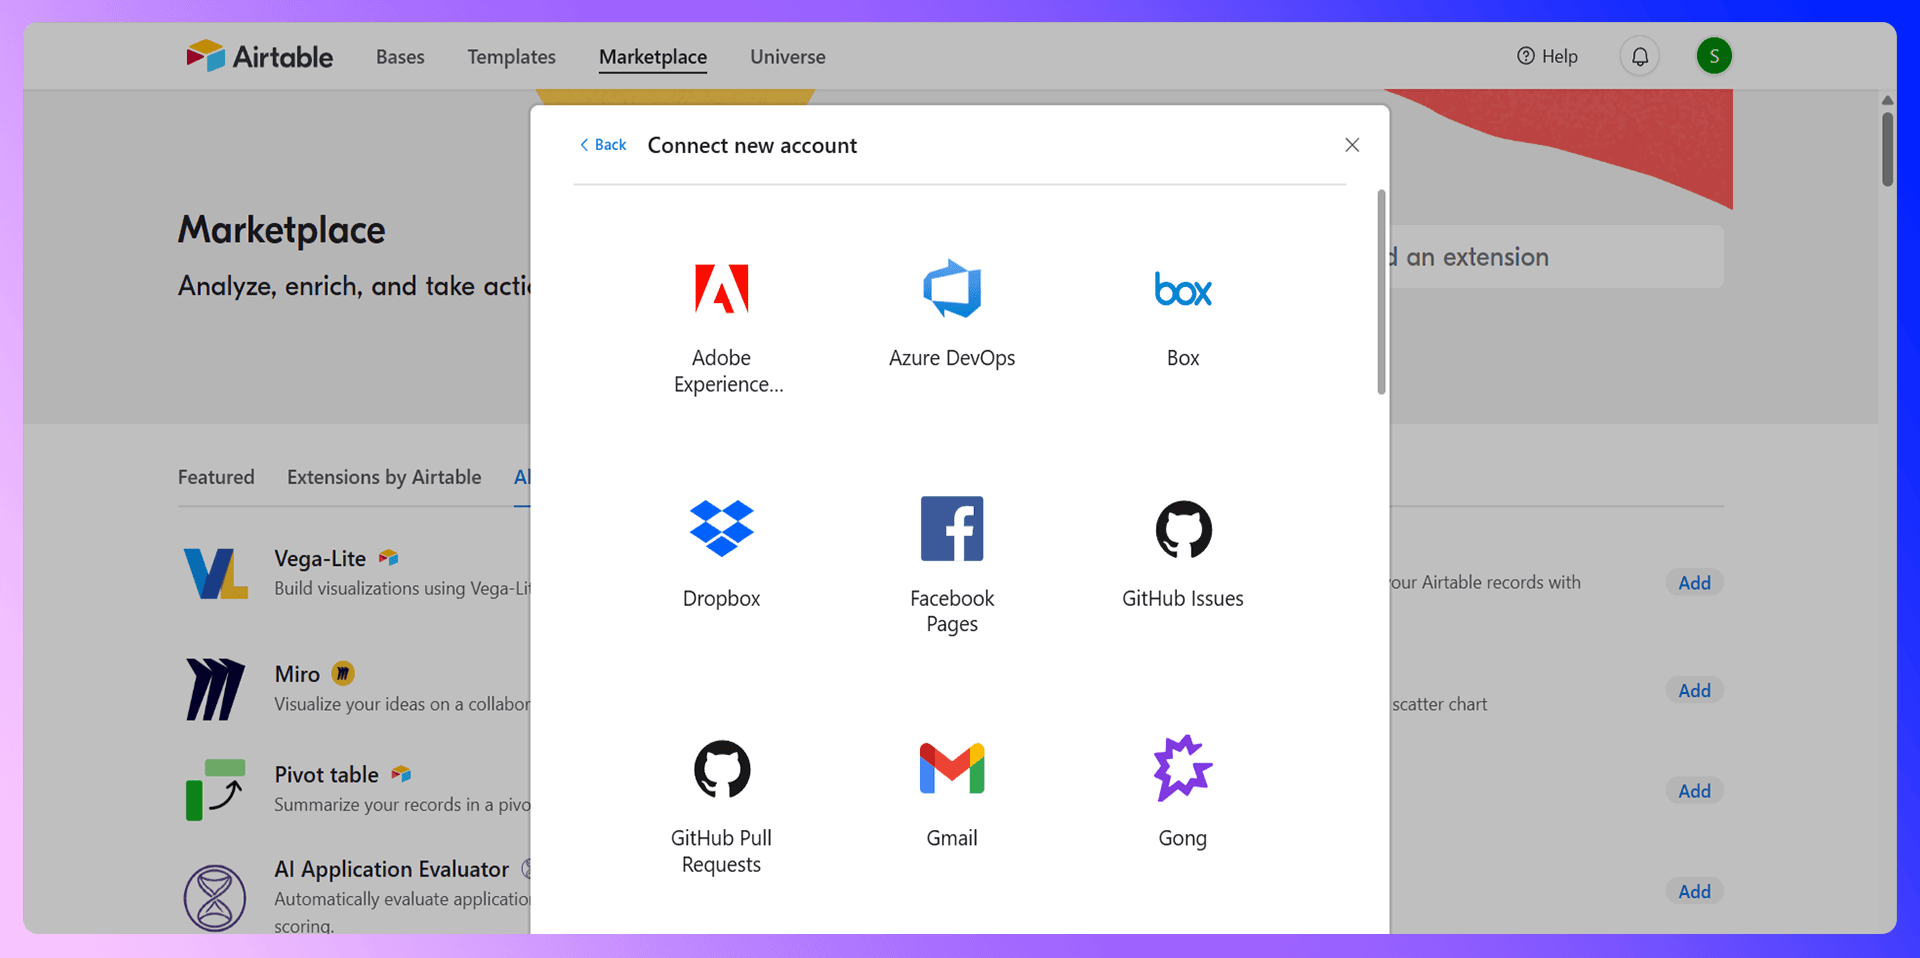This screenshot has width=1920, height=958.
Task: Open the Marketplace nav item
Action: coord(653,57)
